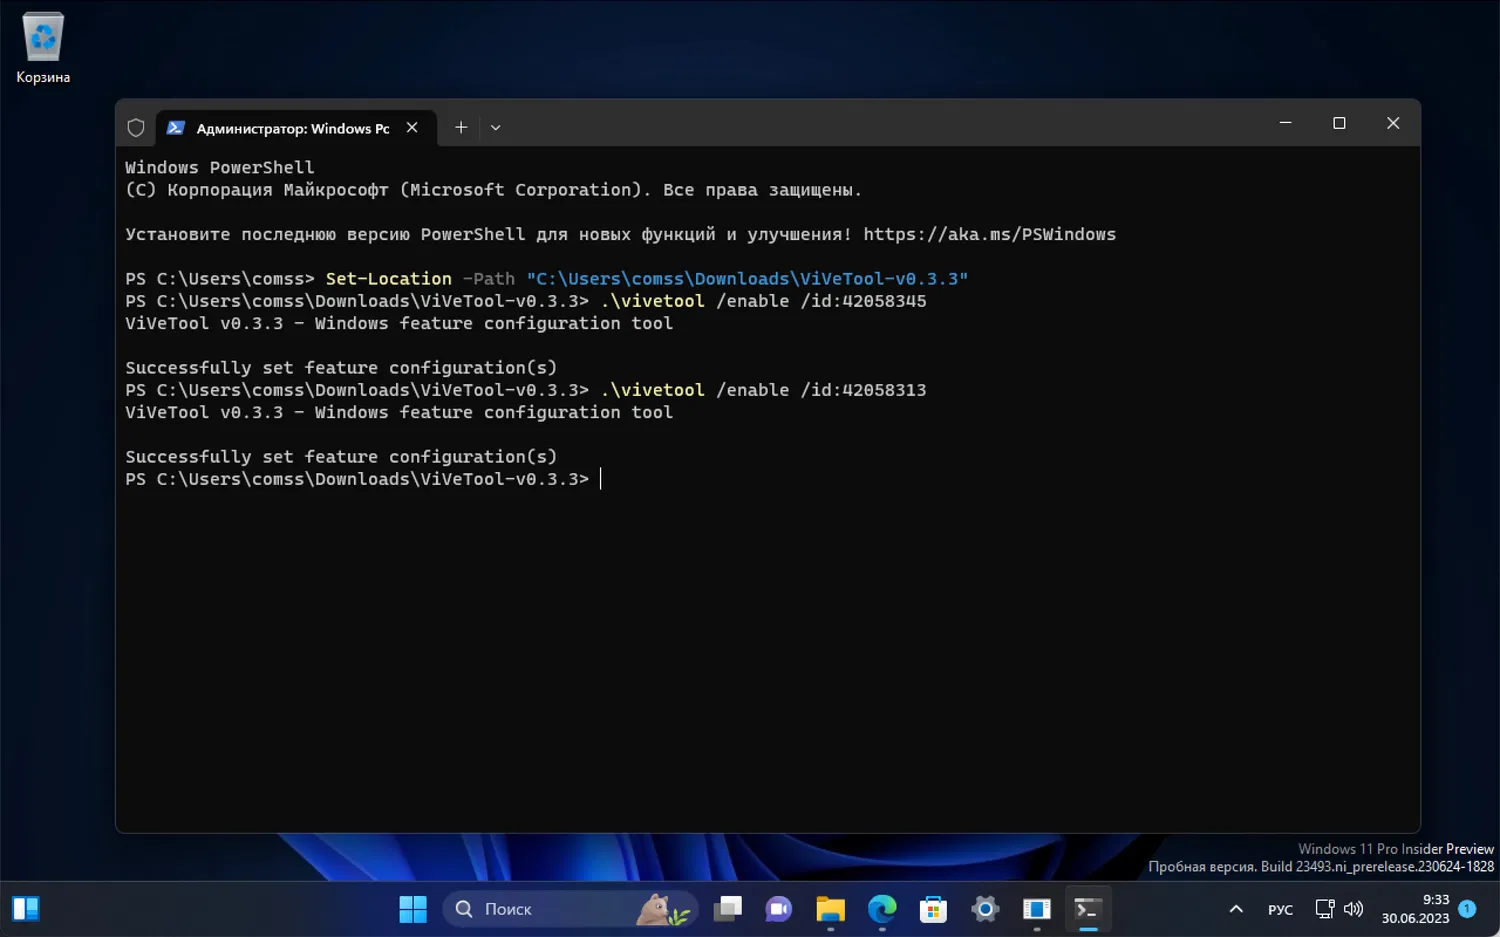Minimize the Terminal window
Viewport: 1500px width, 937px height.
tap(1286, 123)
